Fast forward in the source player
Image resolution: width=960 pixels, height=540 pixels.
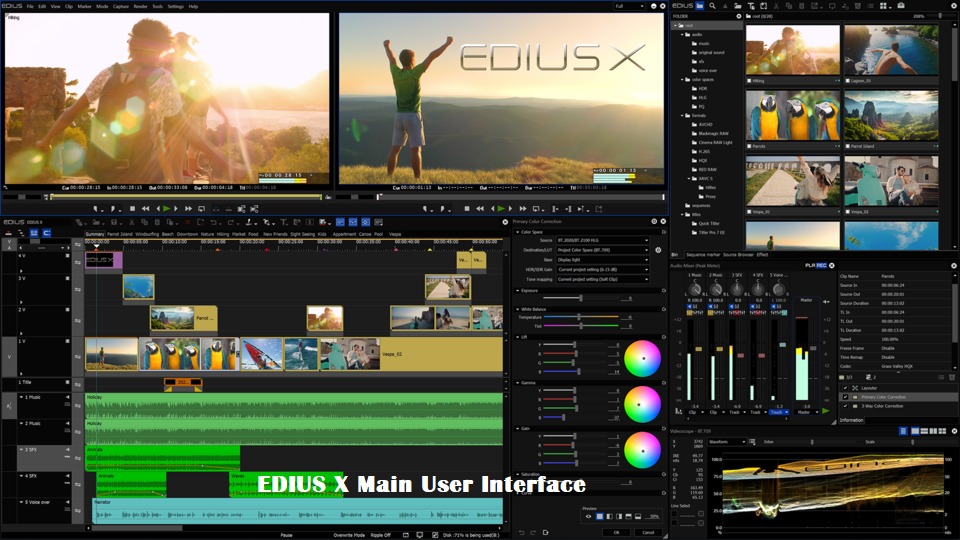[189, 209]
